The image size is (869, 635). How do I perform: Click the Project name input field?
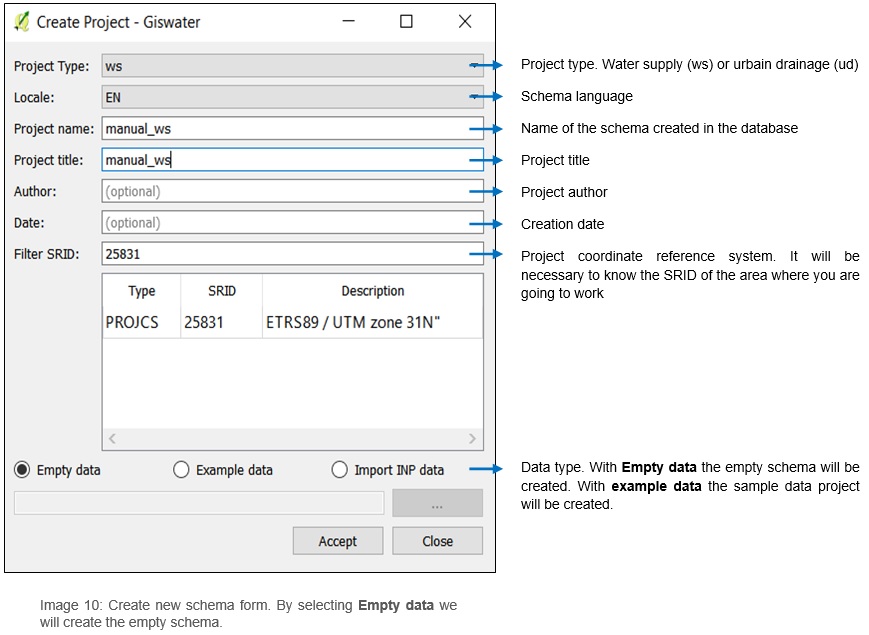[292, 128]
